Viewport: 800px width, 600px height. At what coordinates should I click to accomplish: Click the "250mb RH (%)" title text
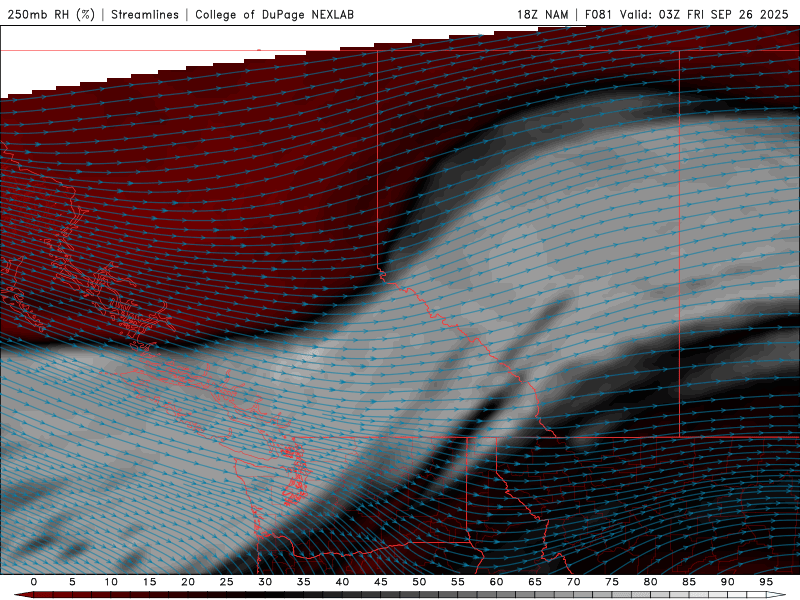52,15
